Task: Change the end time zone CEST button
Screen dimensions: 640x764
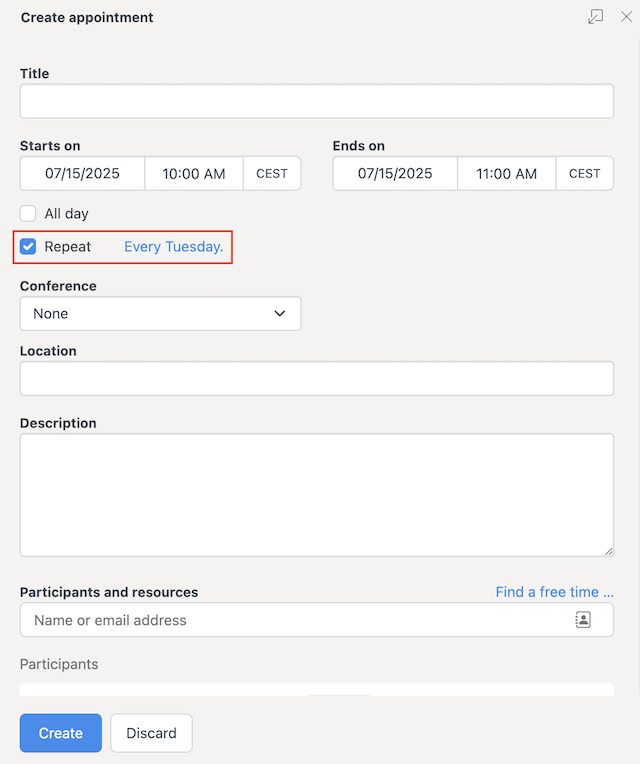Action: coord(584,173)
